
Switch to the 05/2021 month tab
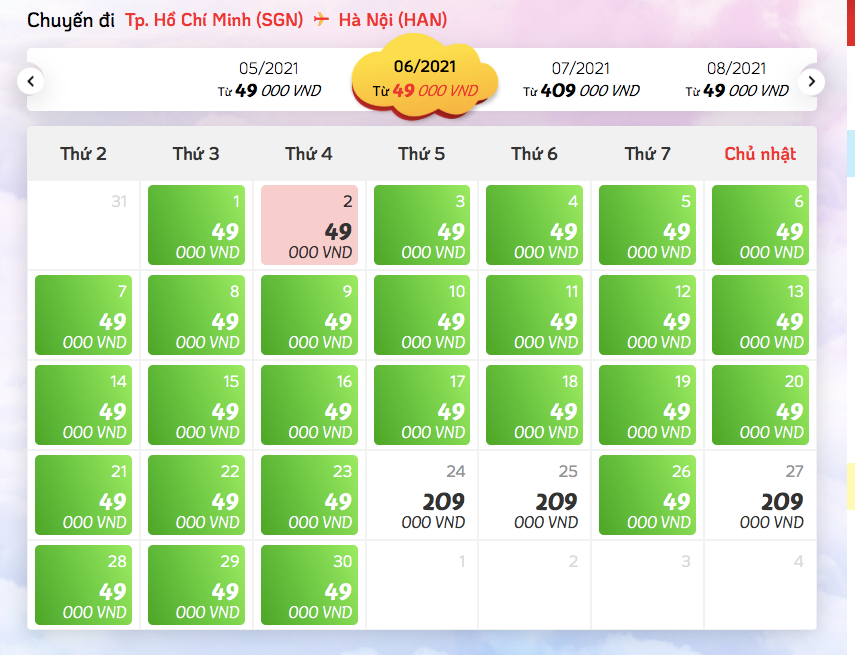(269, 80)
